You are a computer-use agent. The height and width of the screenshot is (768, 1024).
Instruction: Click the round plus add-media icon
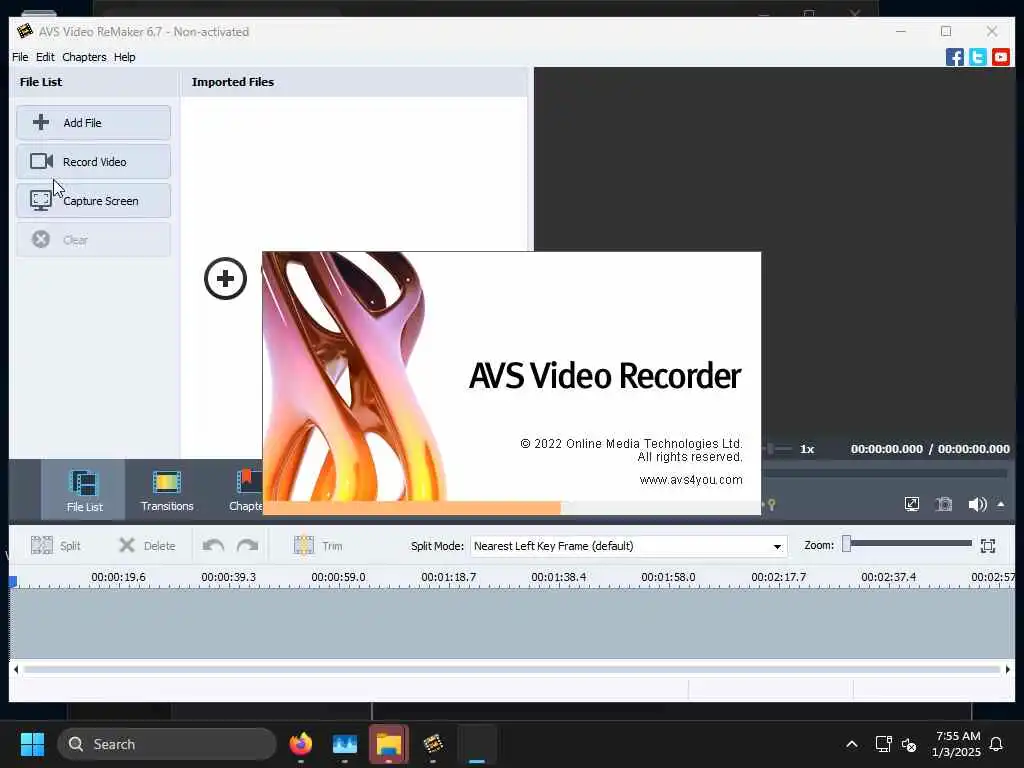tap(225, 279)
